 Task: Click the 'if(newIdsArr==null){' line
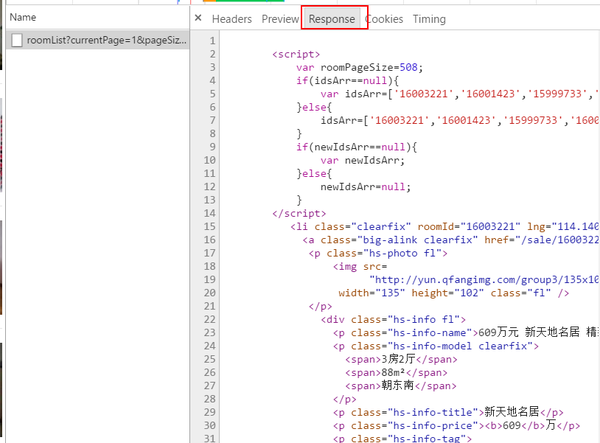point(357,147)
